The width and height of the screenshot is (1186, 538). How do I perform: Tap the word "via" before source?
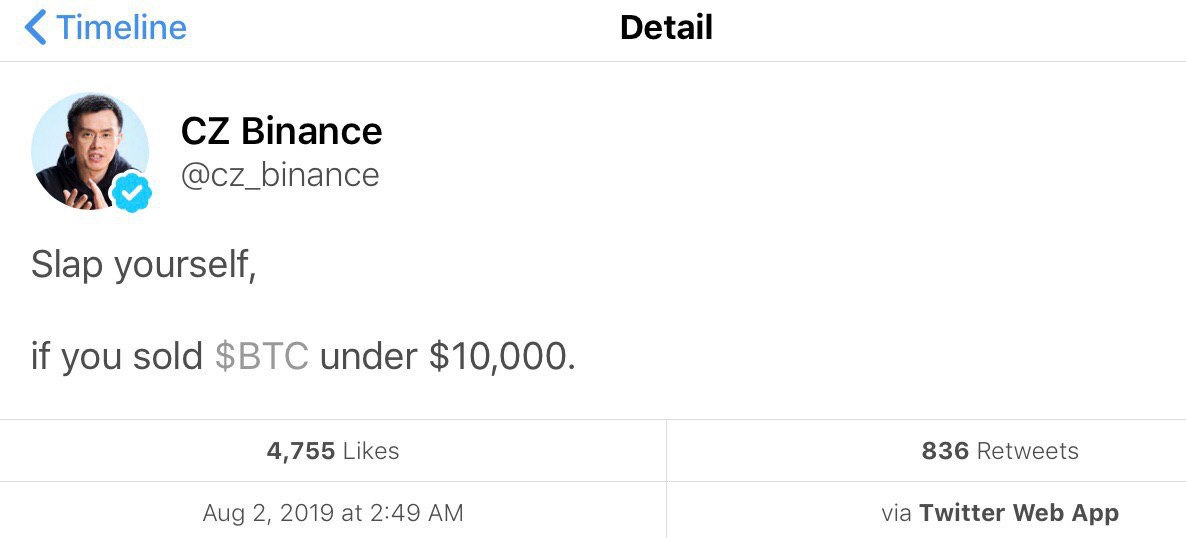pyautogui.click(x=896, y=514)
